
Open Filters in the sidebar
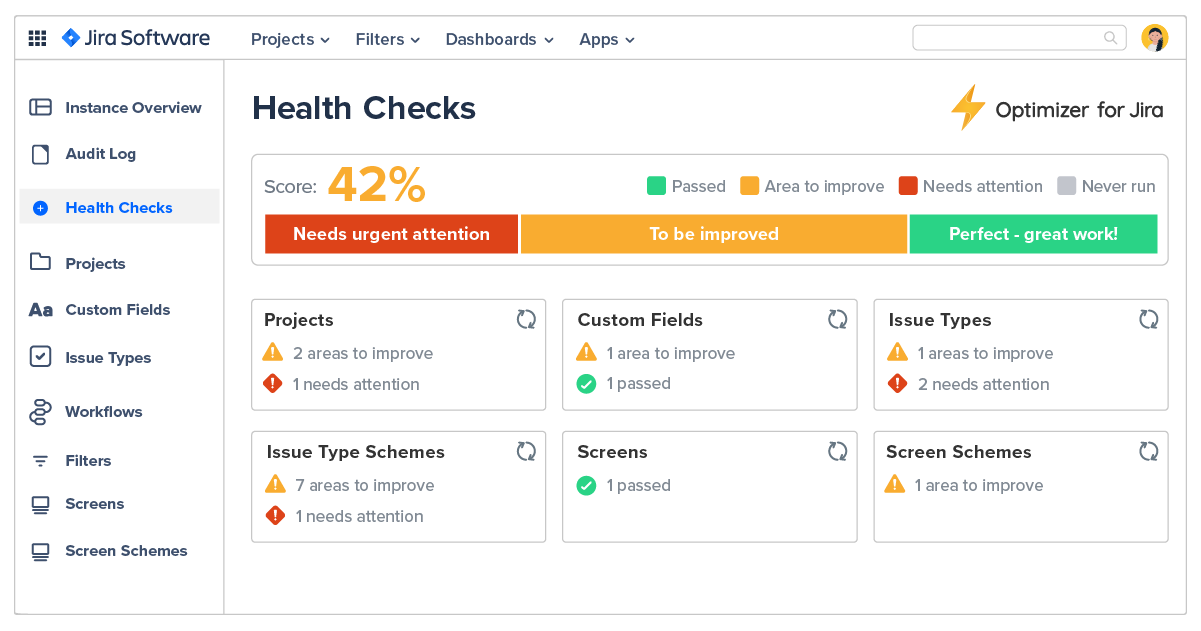point(88,461)
